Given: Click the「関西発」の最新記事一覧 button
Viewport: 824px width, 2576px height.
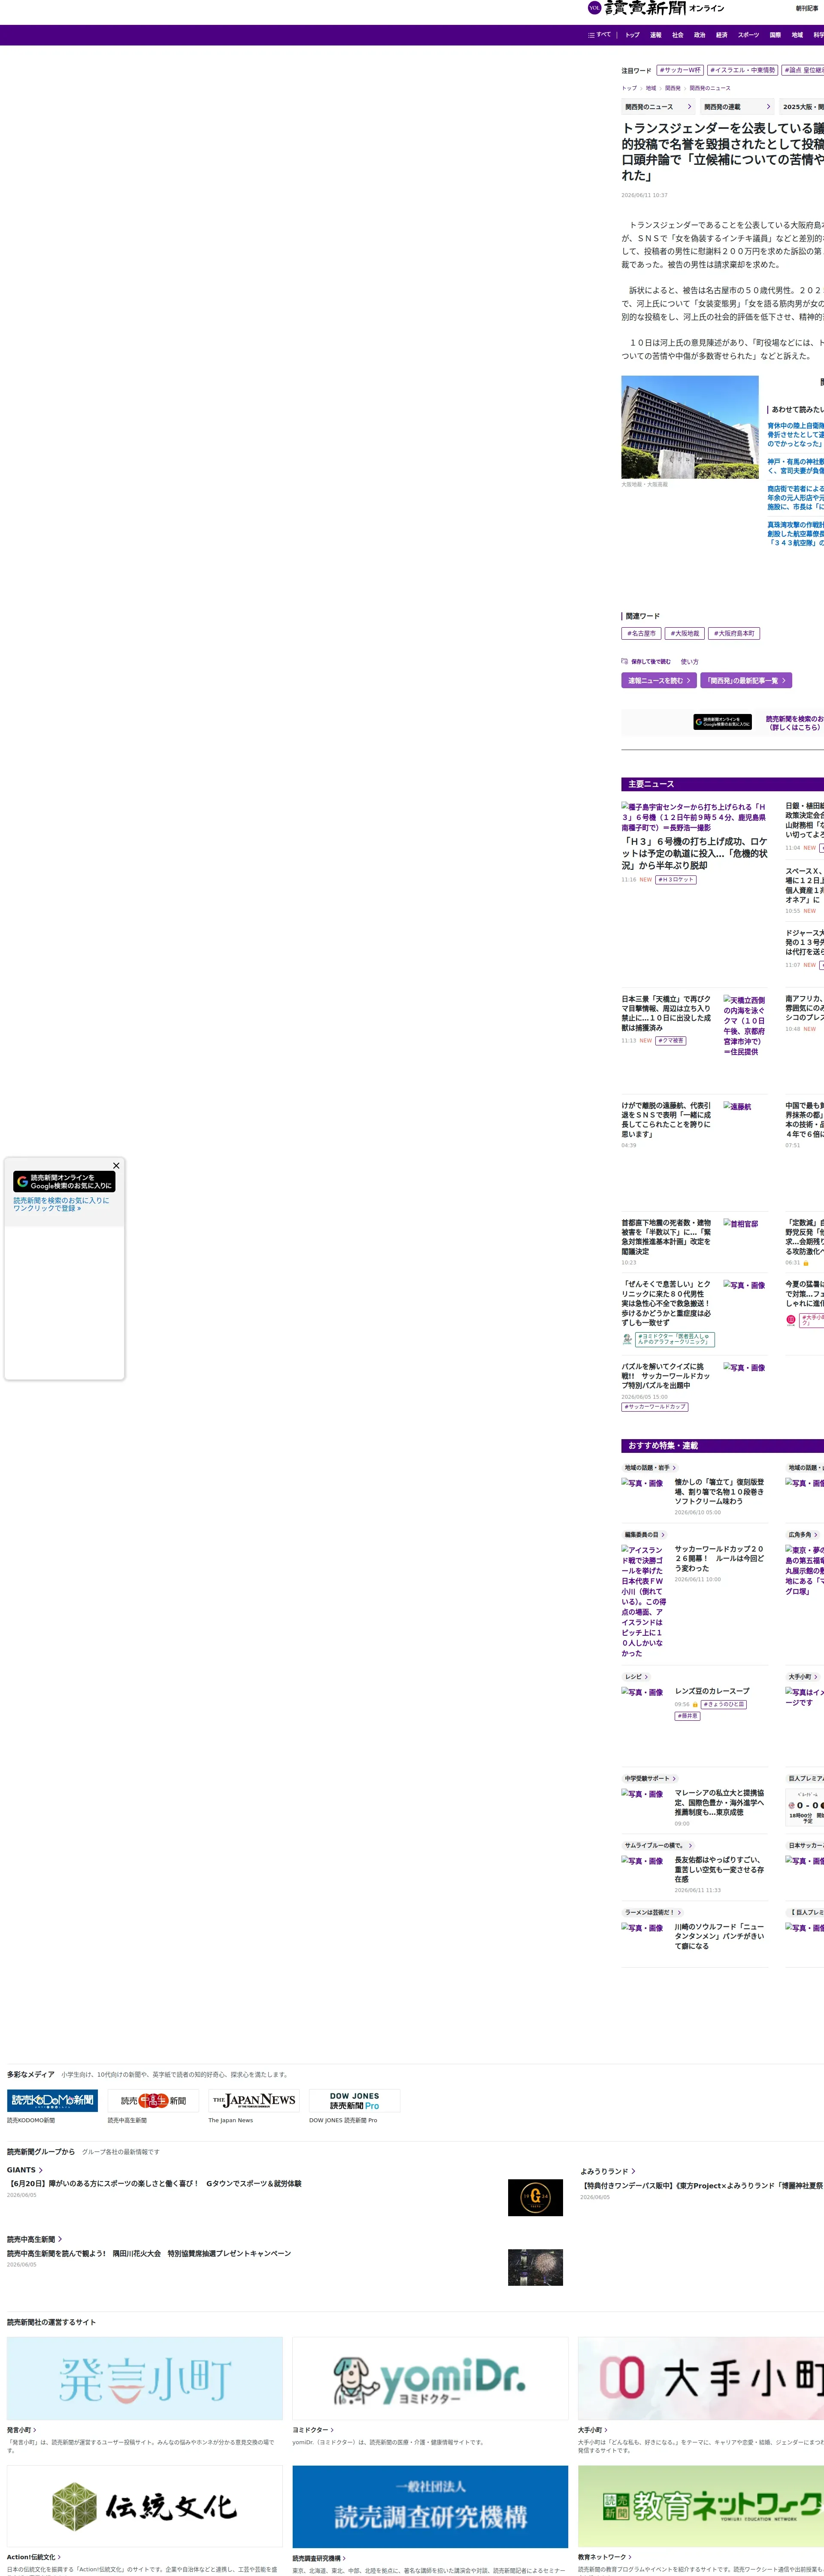Looking at the screenshot, I should (746, 680).
